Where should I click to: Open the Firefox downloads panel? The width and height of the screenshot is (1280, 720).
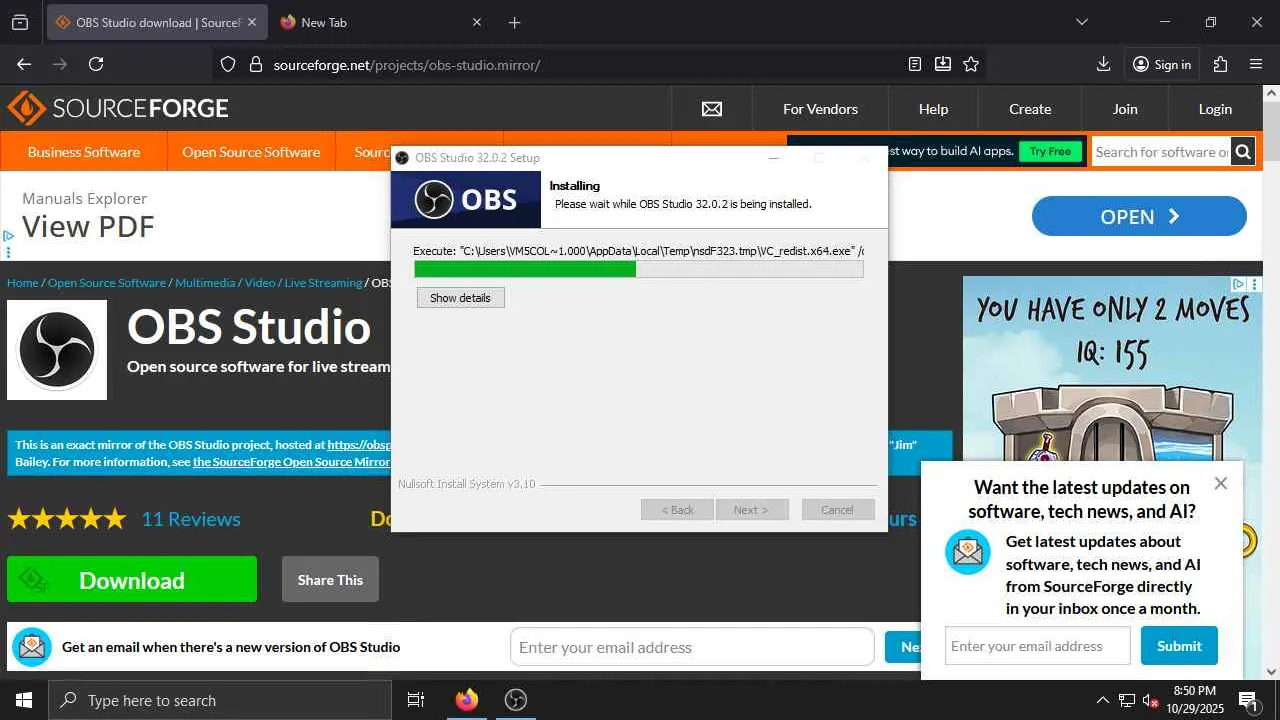1103,64
